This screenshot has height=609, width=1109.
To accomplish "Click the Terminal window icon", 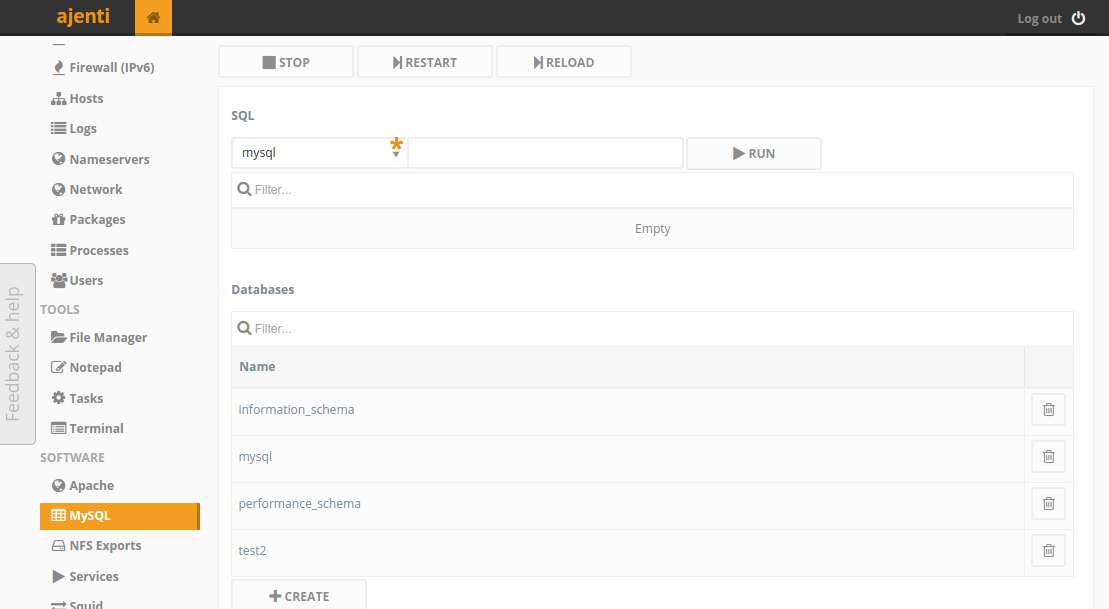I will coord(59,428).
